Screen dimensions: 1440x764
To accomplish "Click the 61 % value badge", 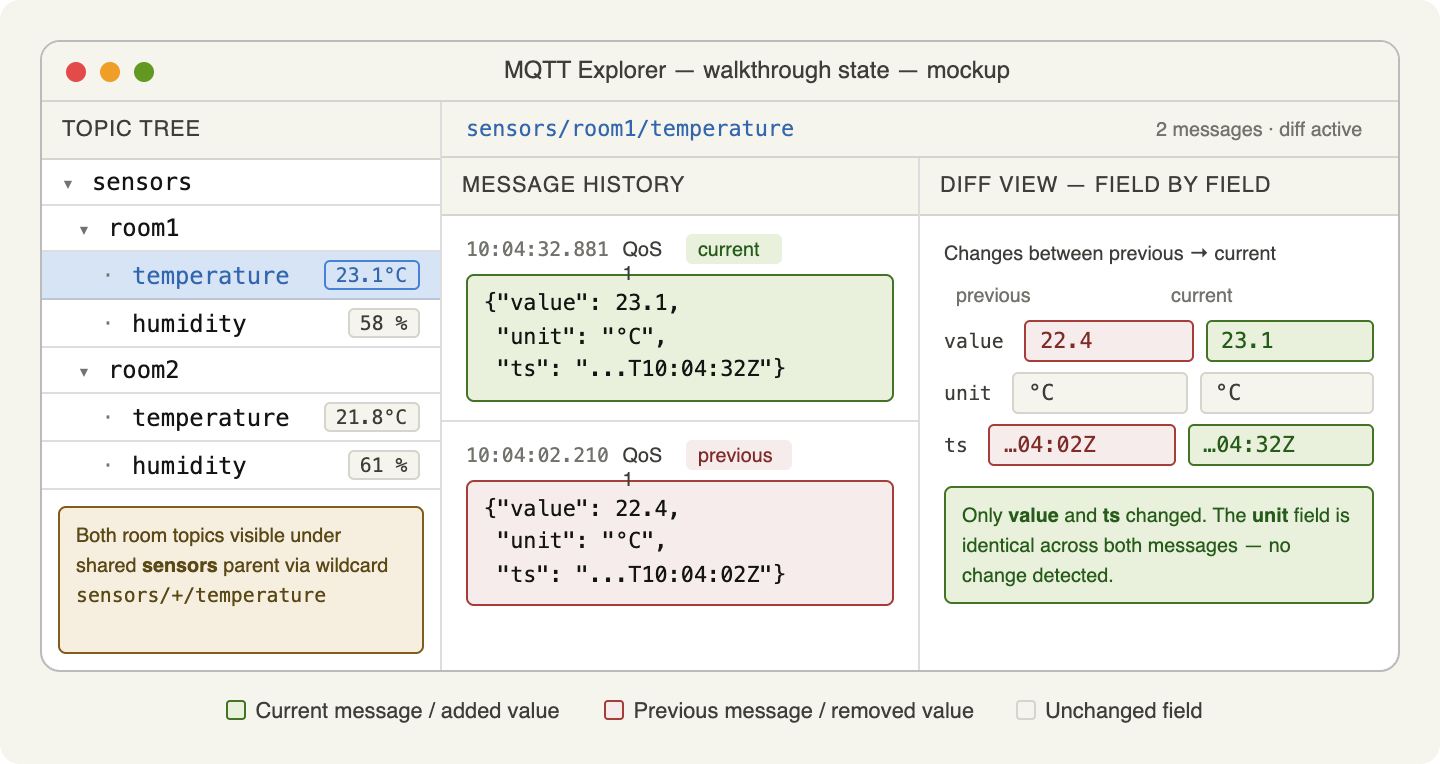I will coord(384,466).
